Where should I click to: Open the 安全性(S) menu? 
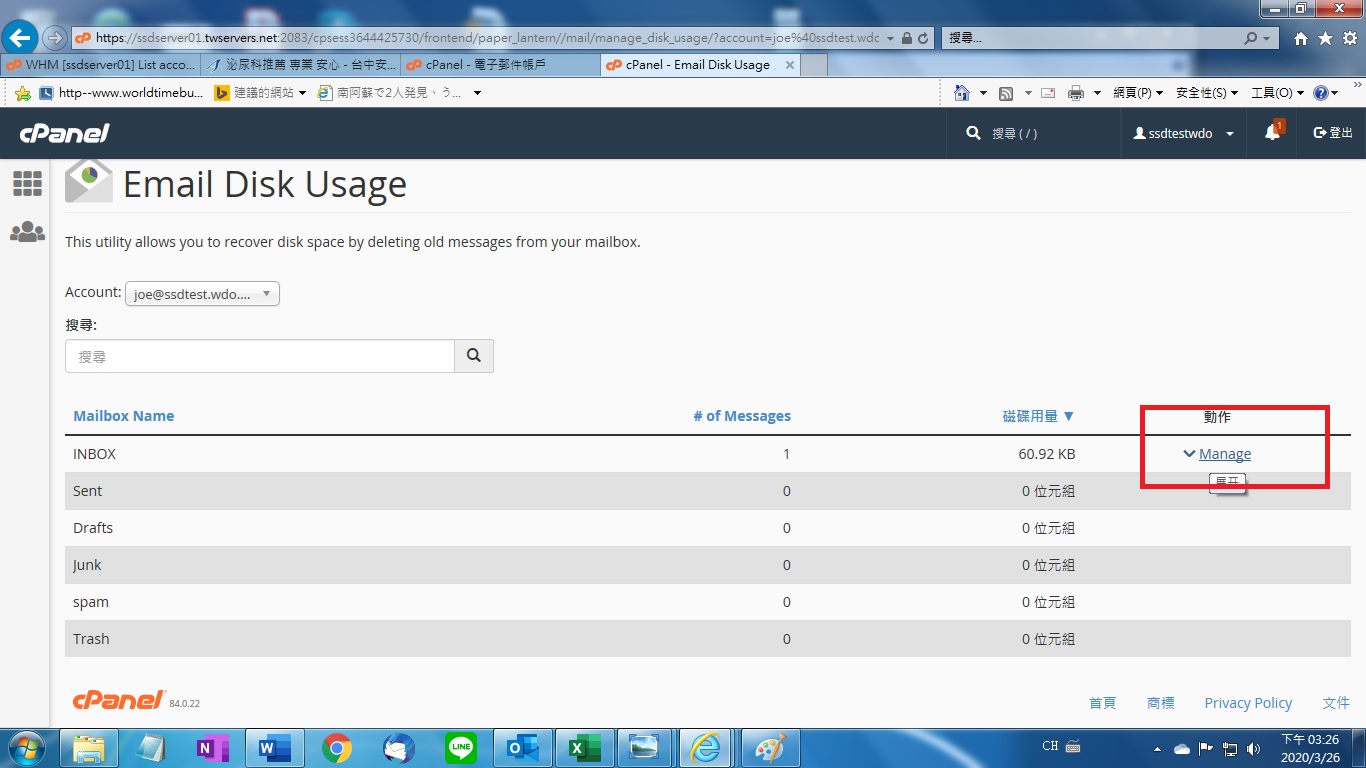click(x=1206, y=93)
